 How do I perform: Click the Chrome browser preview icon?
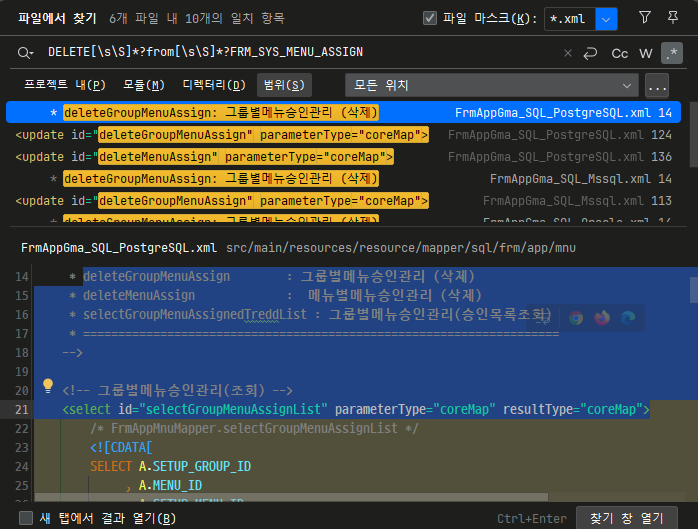575,317
